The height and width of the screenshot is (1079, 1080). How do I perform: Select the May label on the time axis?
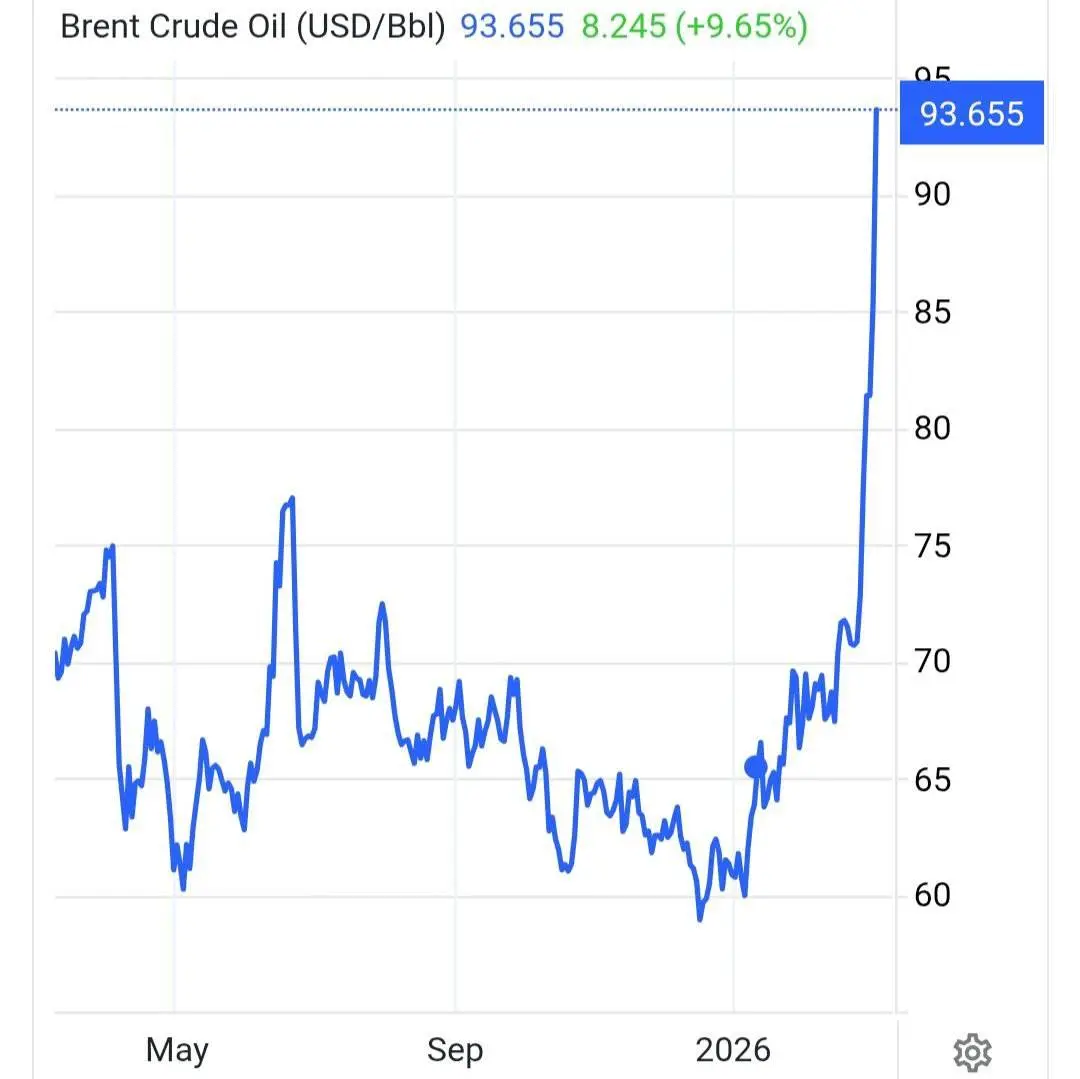click(177, 1049)
